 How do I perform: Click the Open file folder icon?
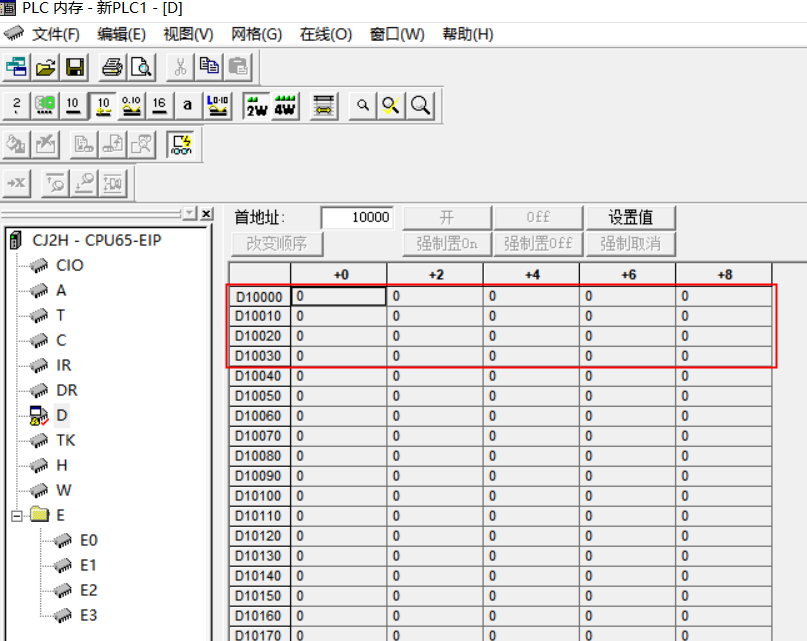click(x=46, y=67)
